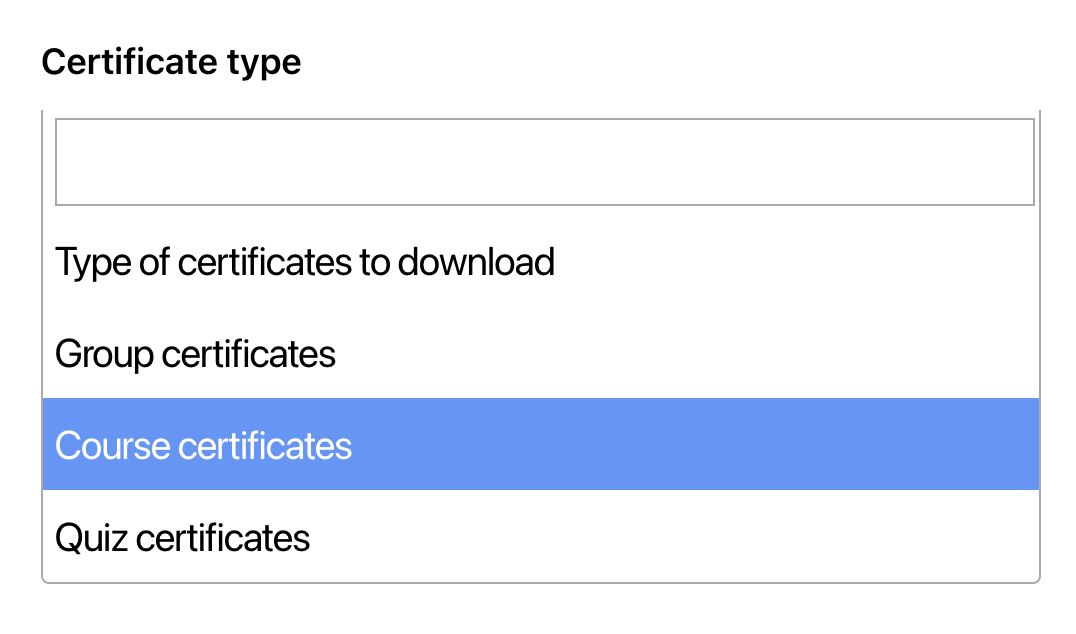Choose the highlighted Course certificates option
The height and width of the screenshot is (634, 1076).
point(204,446)
